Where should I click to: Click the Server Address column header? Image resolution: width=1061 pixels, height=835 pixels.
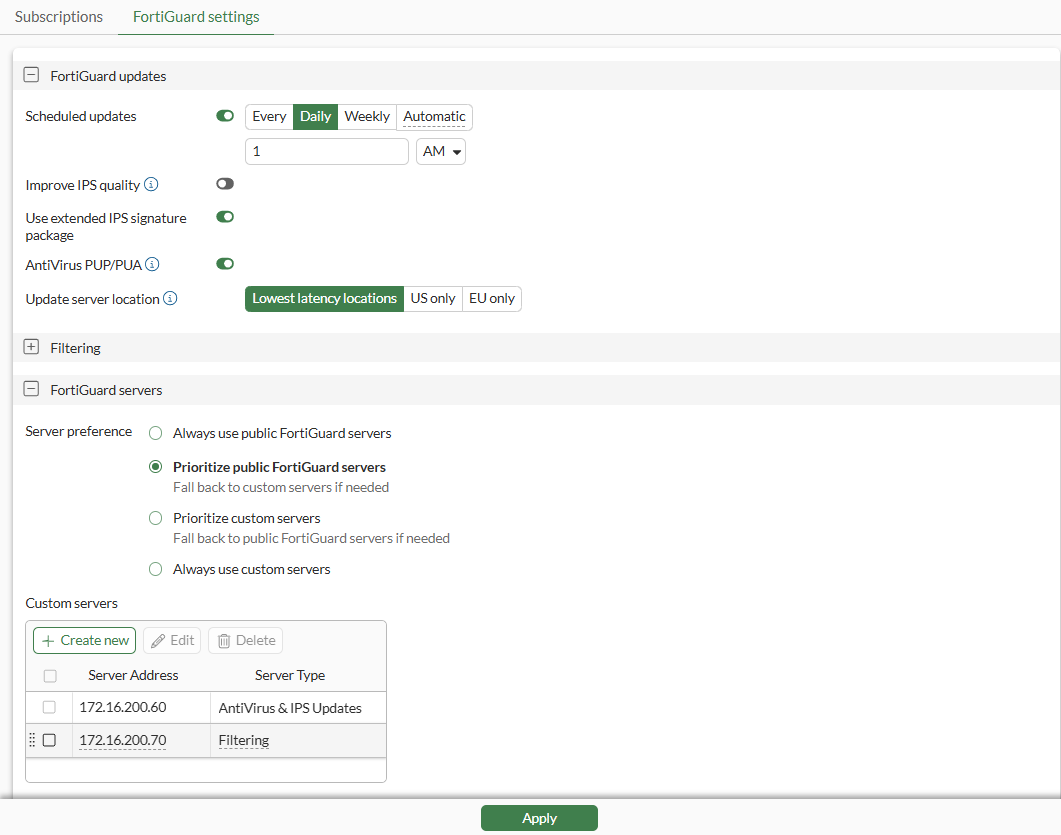point(133,675)
